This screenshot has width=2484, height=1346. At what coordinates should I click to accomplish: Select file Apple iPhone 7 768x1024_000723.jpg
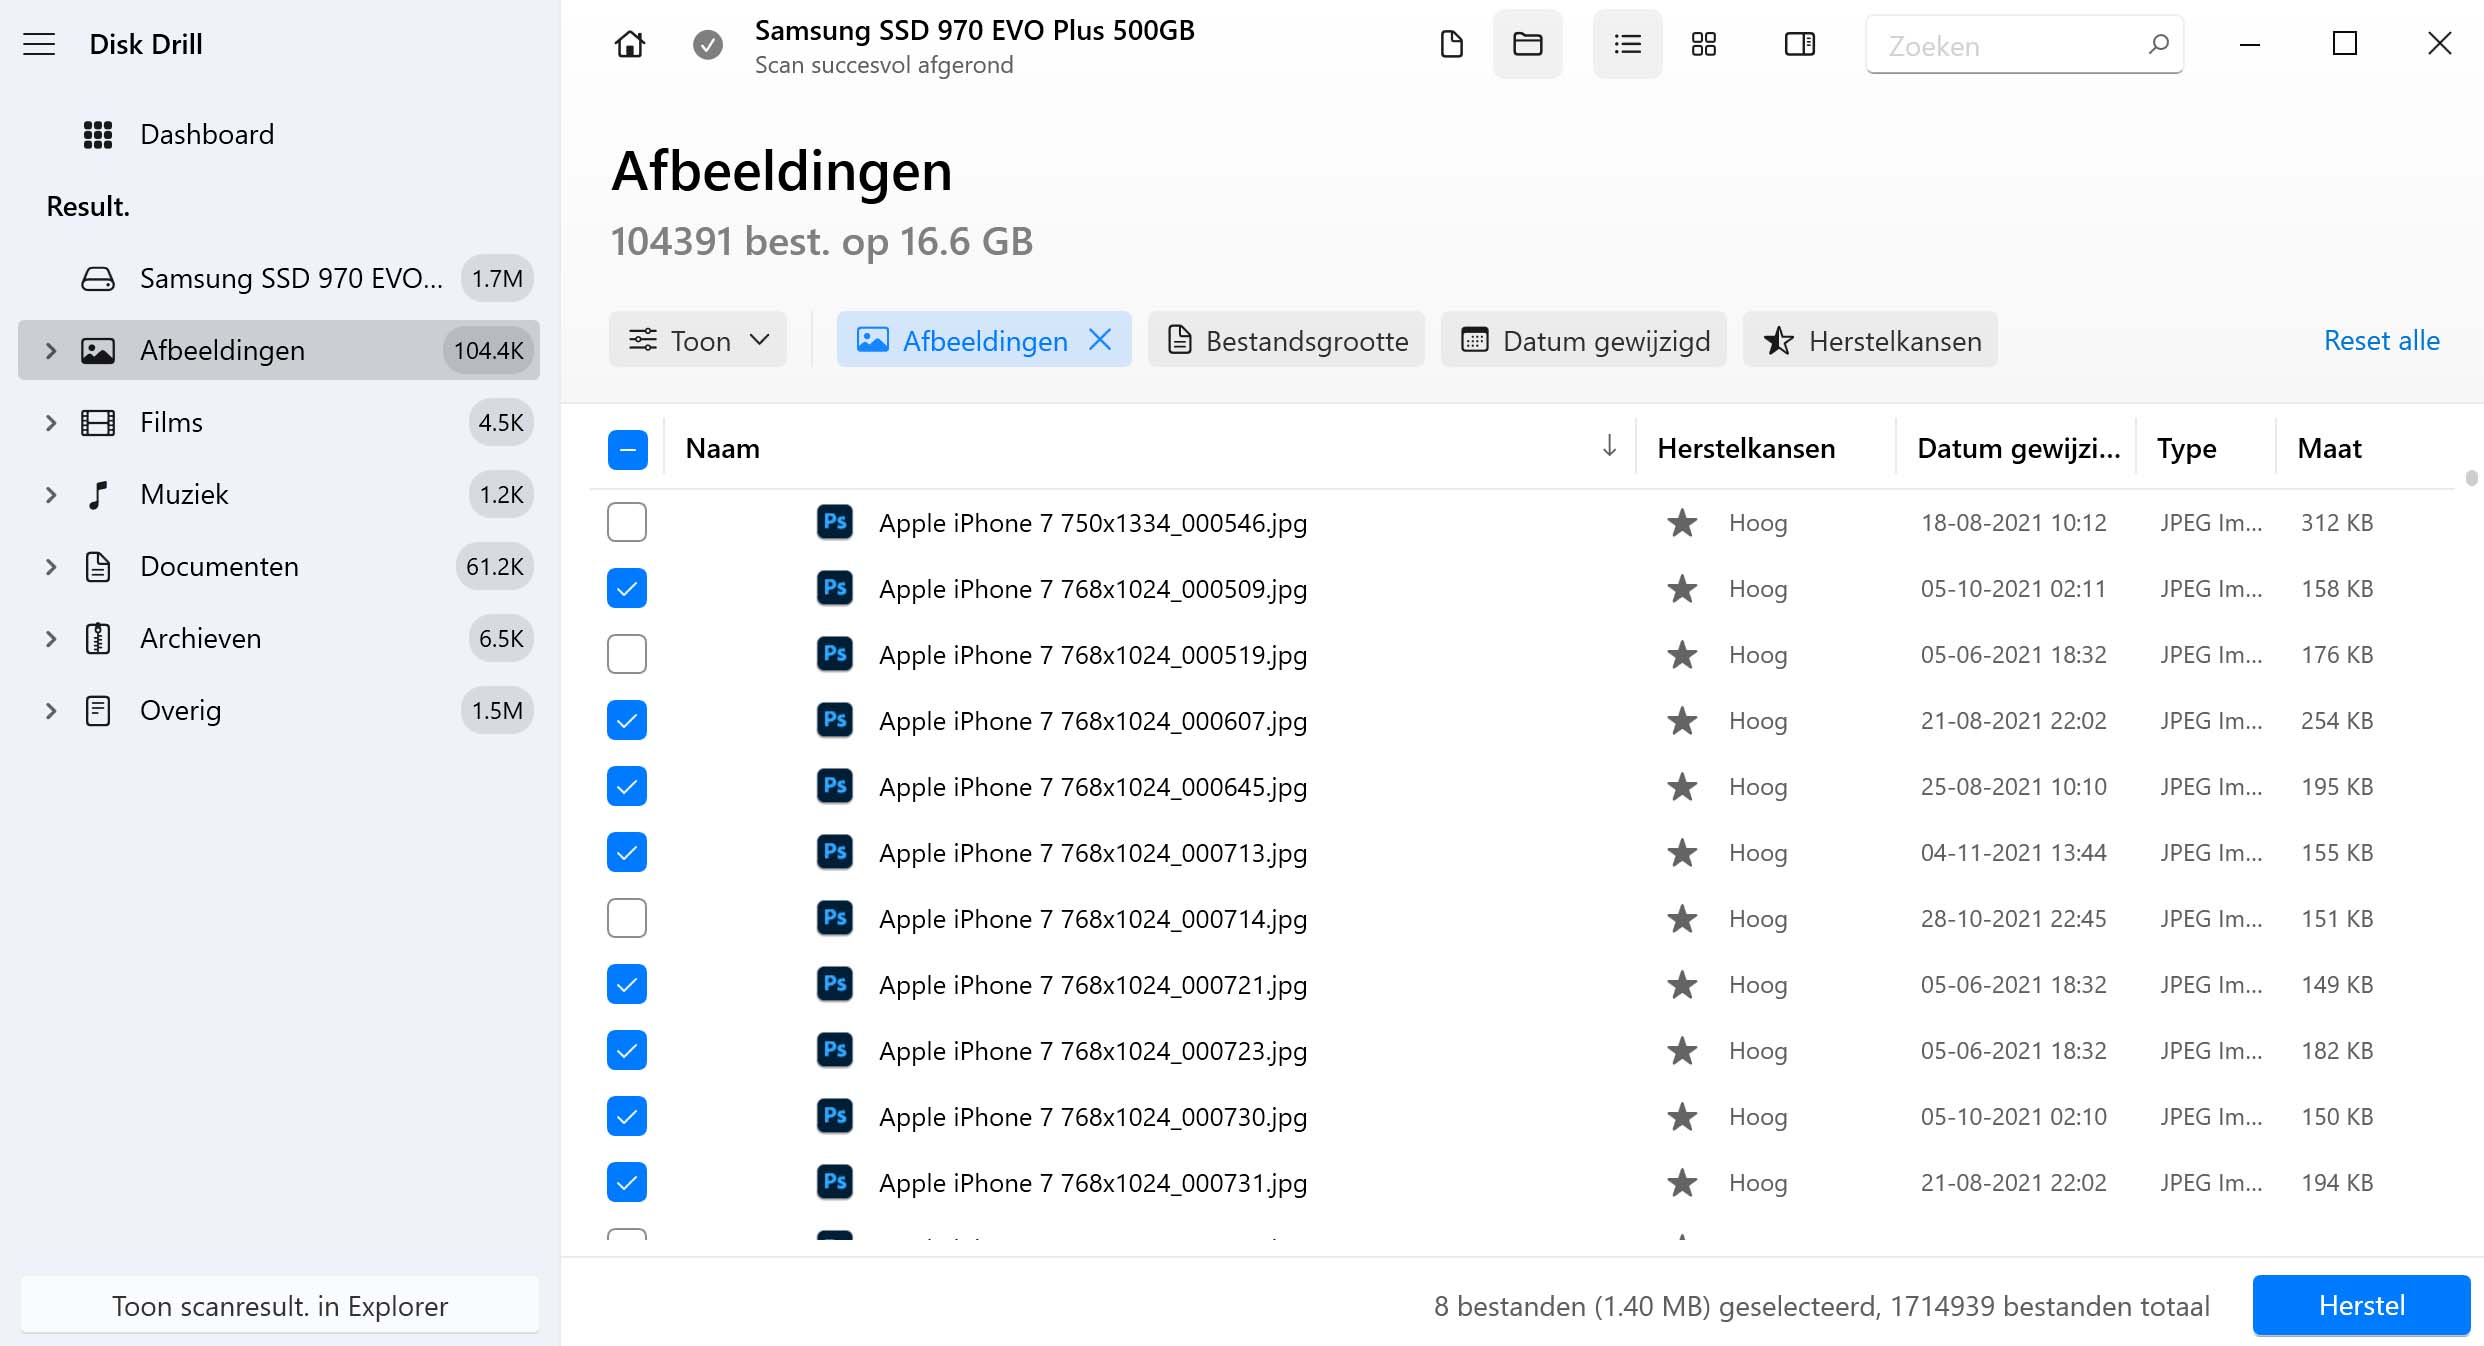1093,1050
